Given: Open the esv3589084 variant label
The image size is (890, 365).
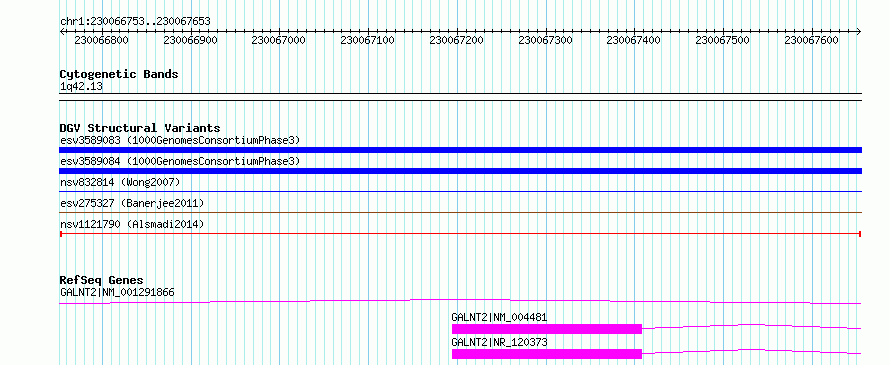Looking at the screenshot, I should tap(180, 161).
